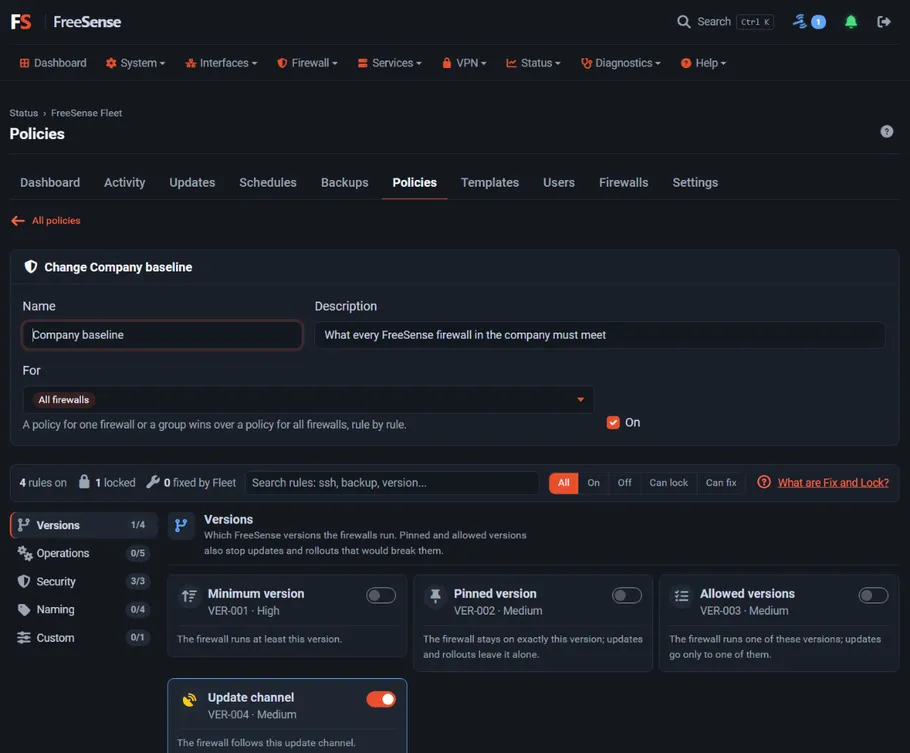Click the Status breadcrumb link

(x=24, y=113)
